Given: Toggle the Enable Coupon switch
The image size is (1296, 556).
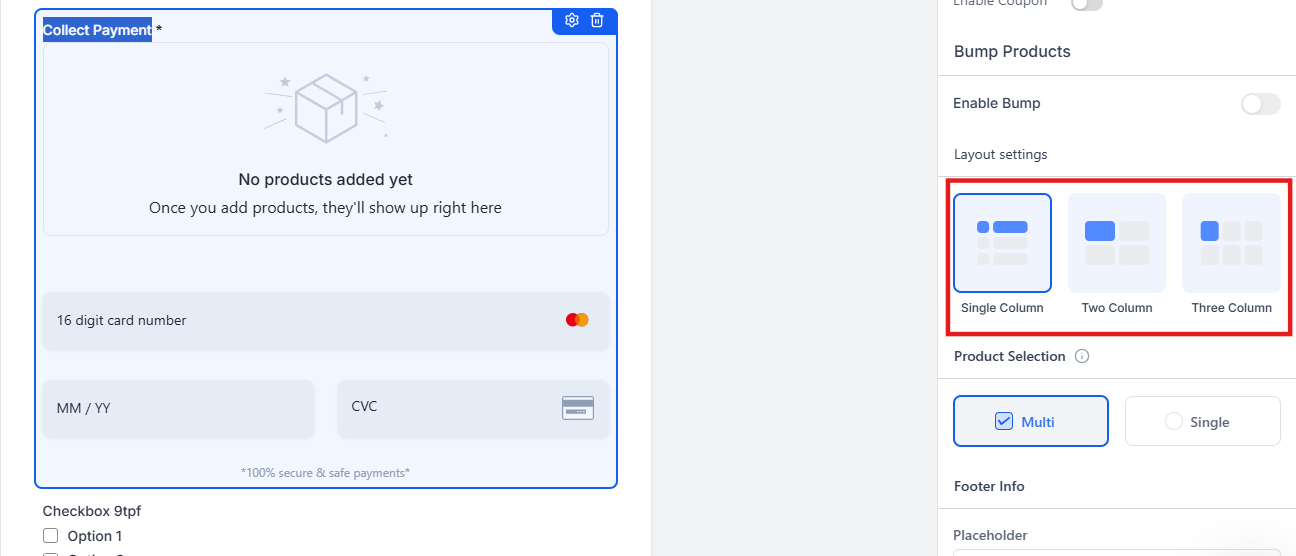Looking at the screenshot, I should coord(1086,4).
